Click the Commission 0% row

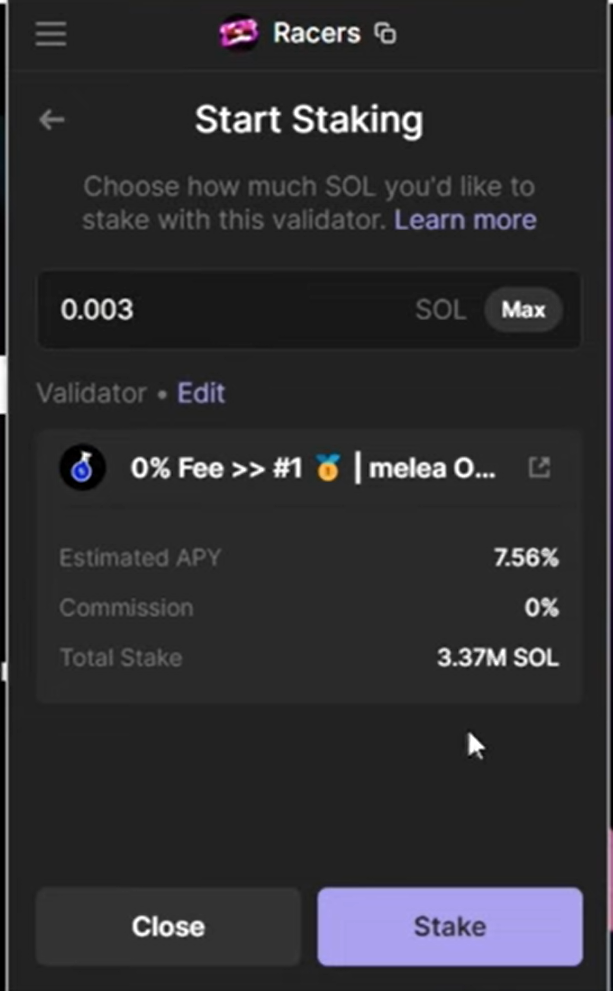(308, 608)
